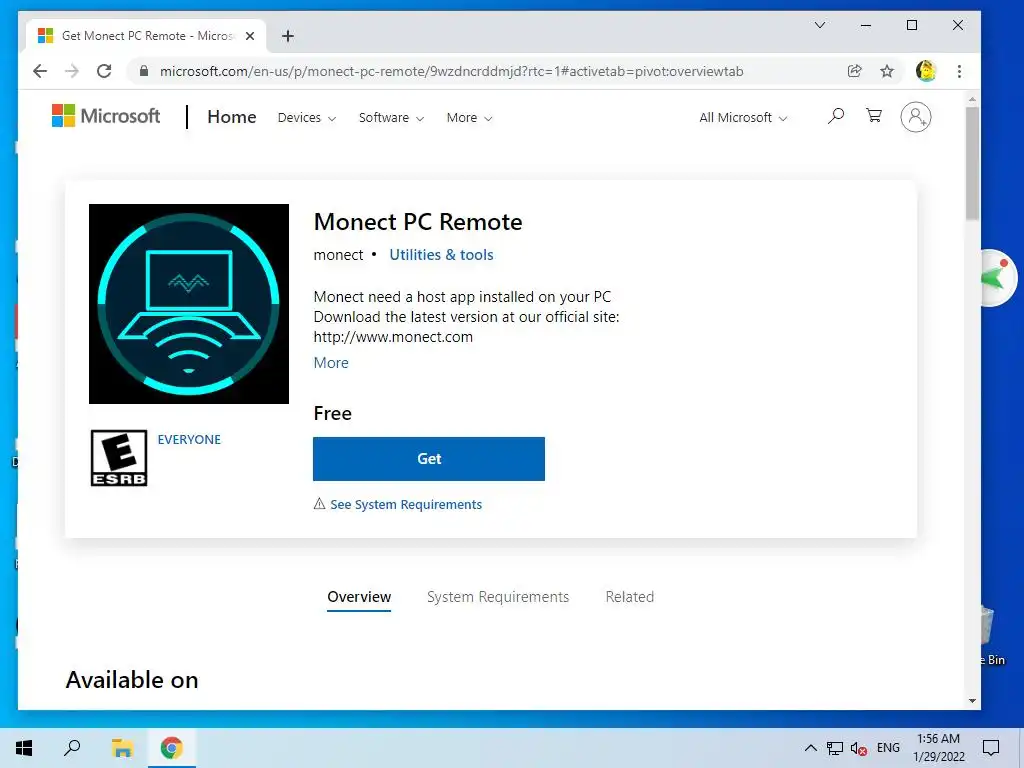Click the scrollbar down arrow
1024x768 pixels.
point(972,701)
